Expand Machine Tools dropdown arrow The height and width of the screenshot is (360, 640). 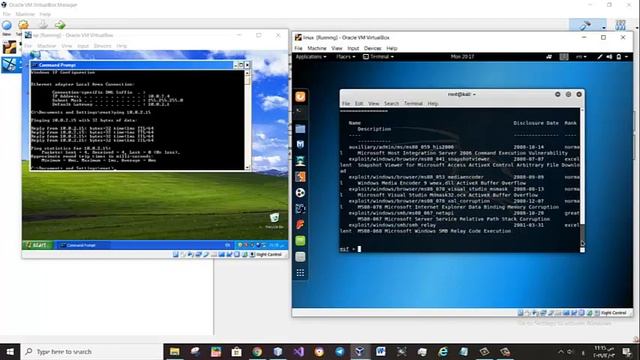603,27
